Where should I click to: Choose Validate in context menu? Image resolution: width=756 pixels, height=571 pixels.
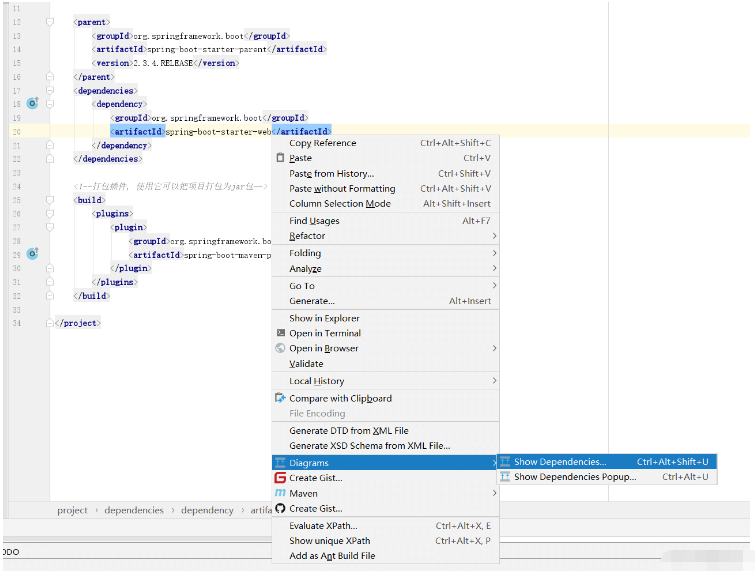(385, 364)
